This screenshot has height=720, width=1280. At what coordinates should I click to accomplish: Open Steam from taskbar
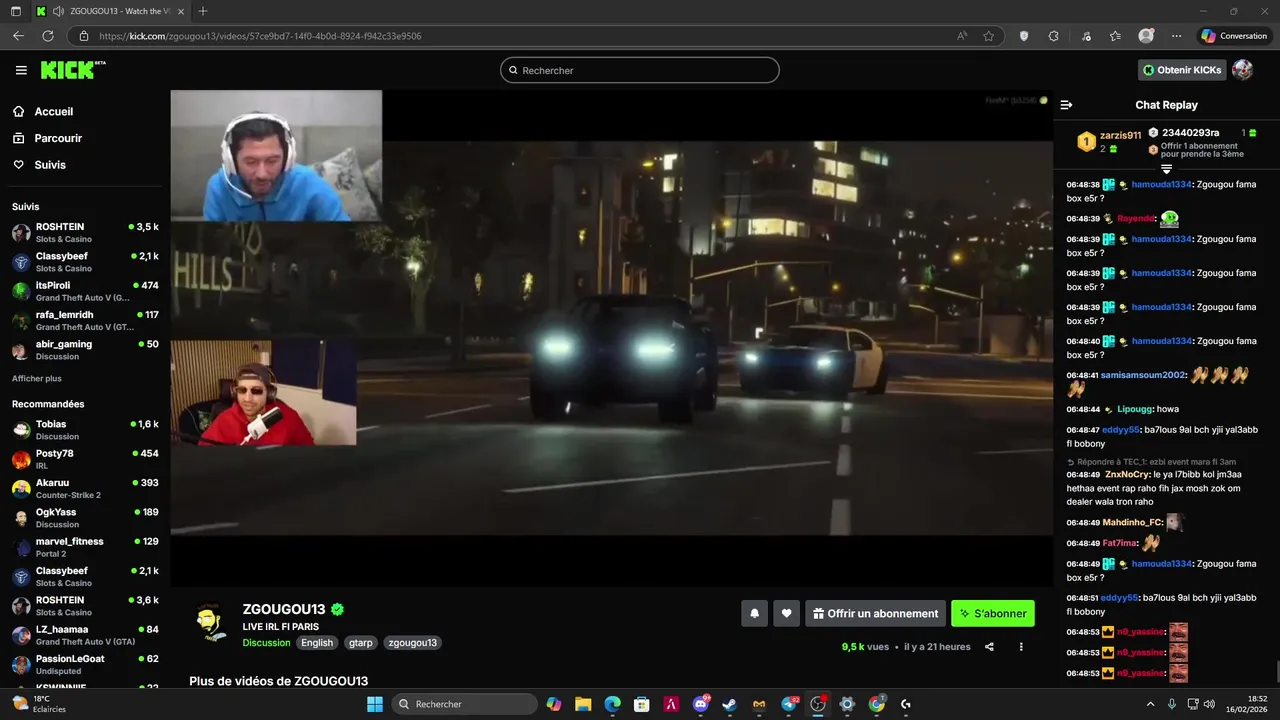click(730, 704)
